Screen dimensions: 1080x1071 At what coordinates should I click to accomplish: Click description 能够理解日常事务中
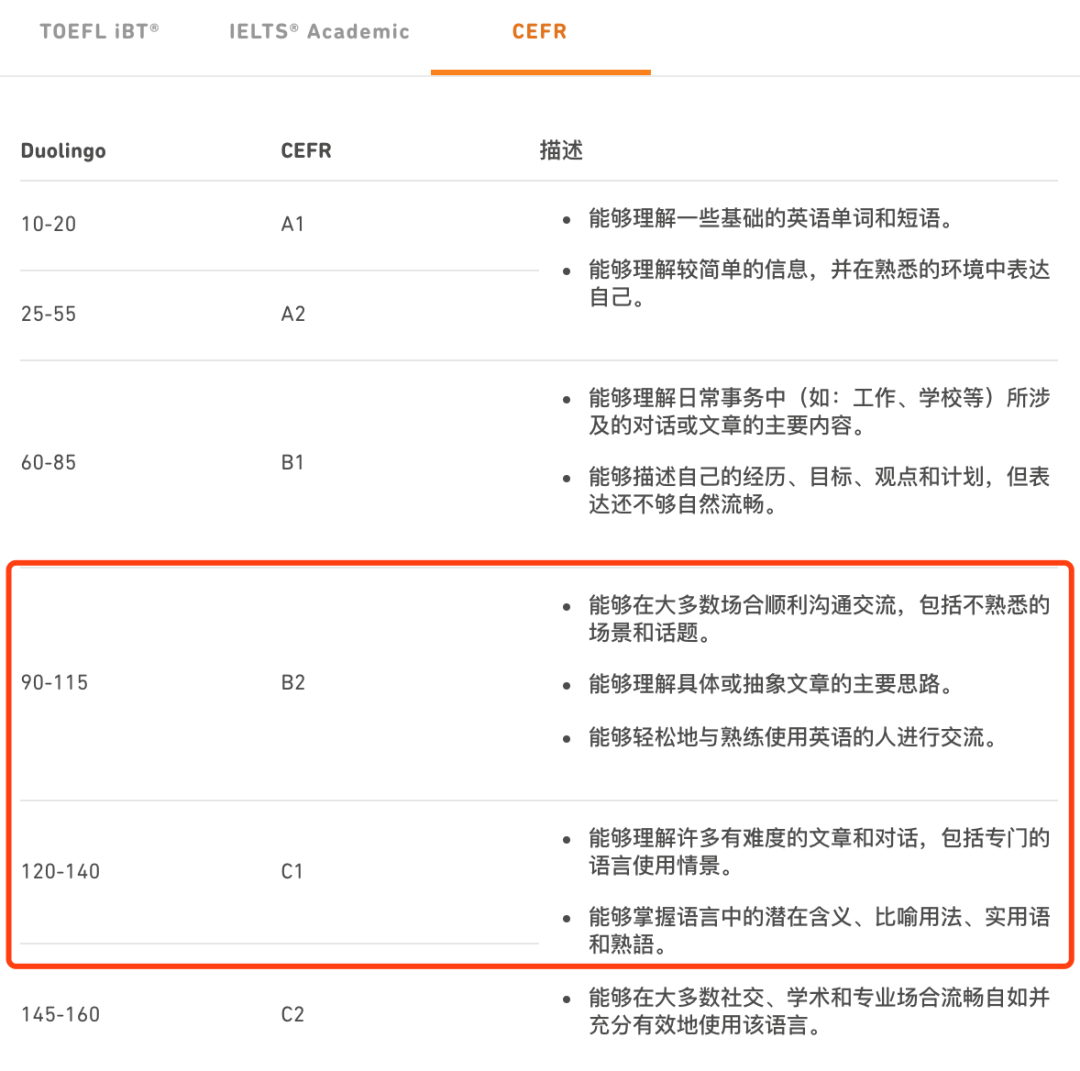pos(819,412)
